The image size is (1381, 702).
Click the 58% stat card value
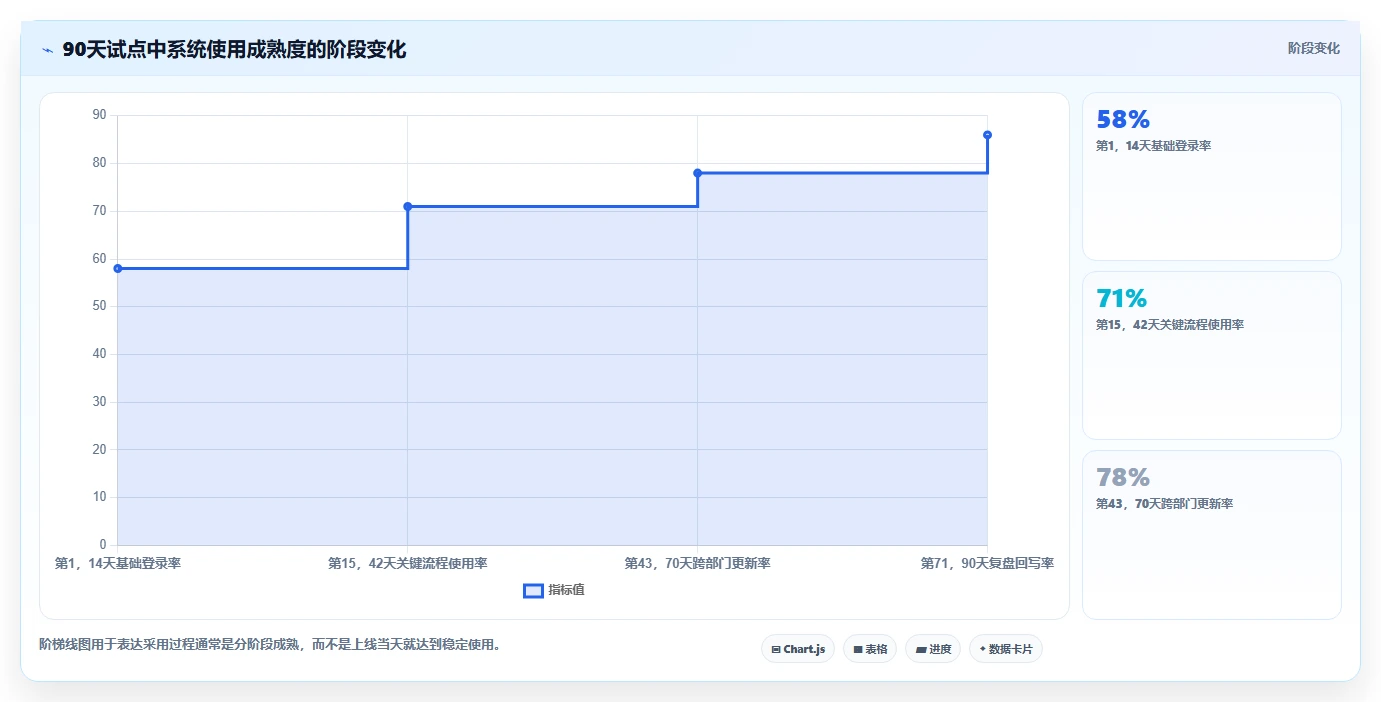pos(1123,120)
